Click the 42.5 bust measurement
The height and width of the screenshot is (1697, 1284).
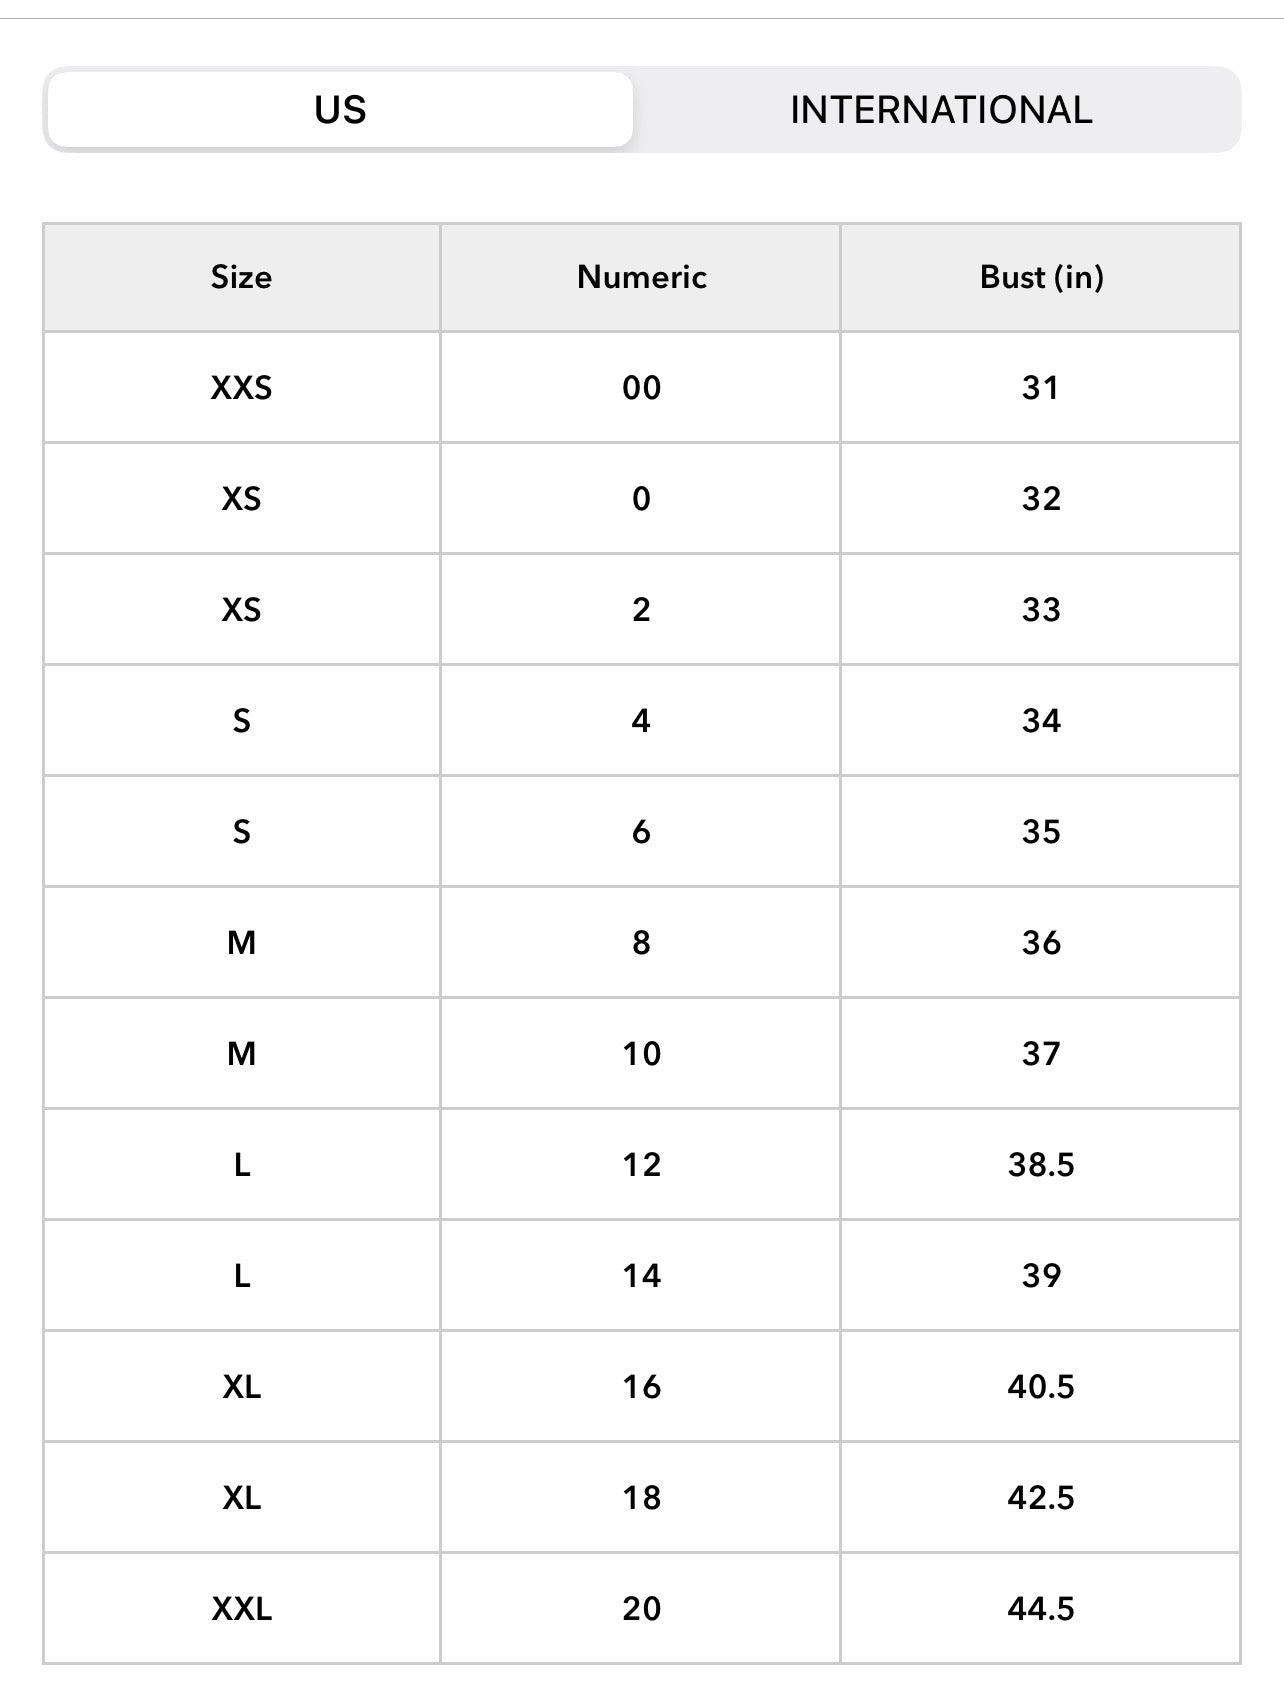pyautogui.click(x=1041, y=1498)
